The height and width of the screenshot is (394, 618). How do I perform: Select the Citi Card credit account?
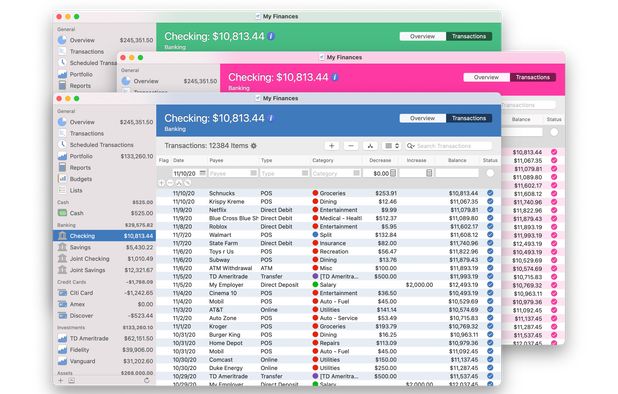[105, 293]
